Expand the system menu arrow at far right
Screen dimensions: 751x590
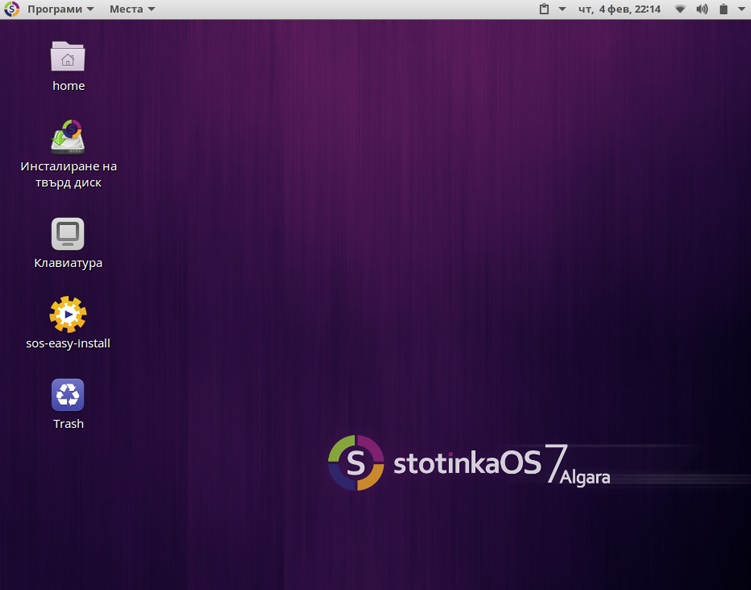741,9
